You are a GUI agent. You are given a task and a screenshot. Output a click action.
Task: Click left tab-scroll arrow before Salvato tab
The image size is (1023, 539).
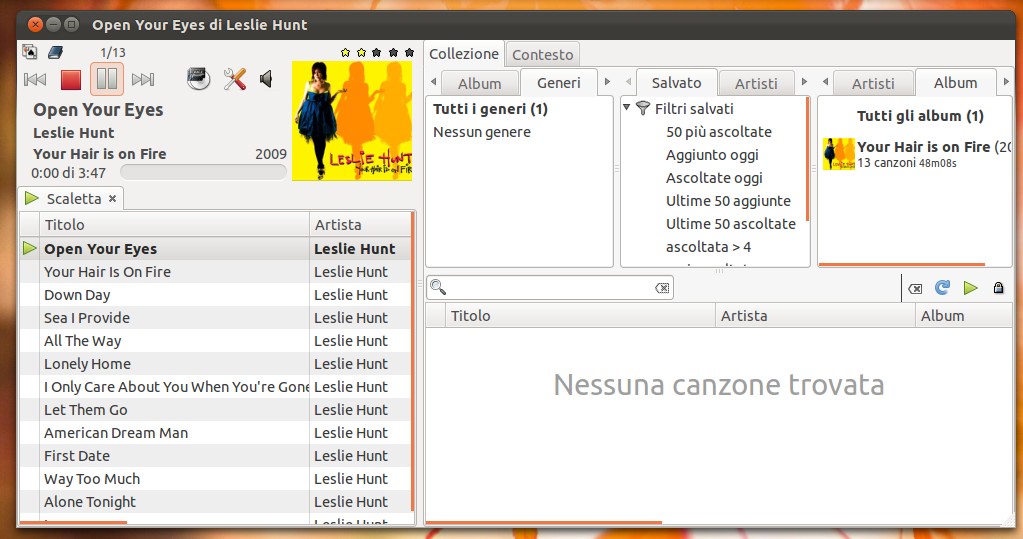coord(628,82)
